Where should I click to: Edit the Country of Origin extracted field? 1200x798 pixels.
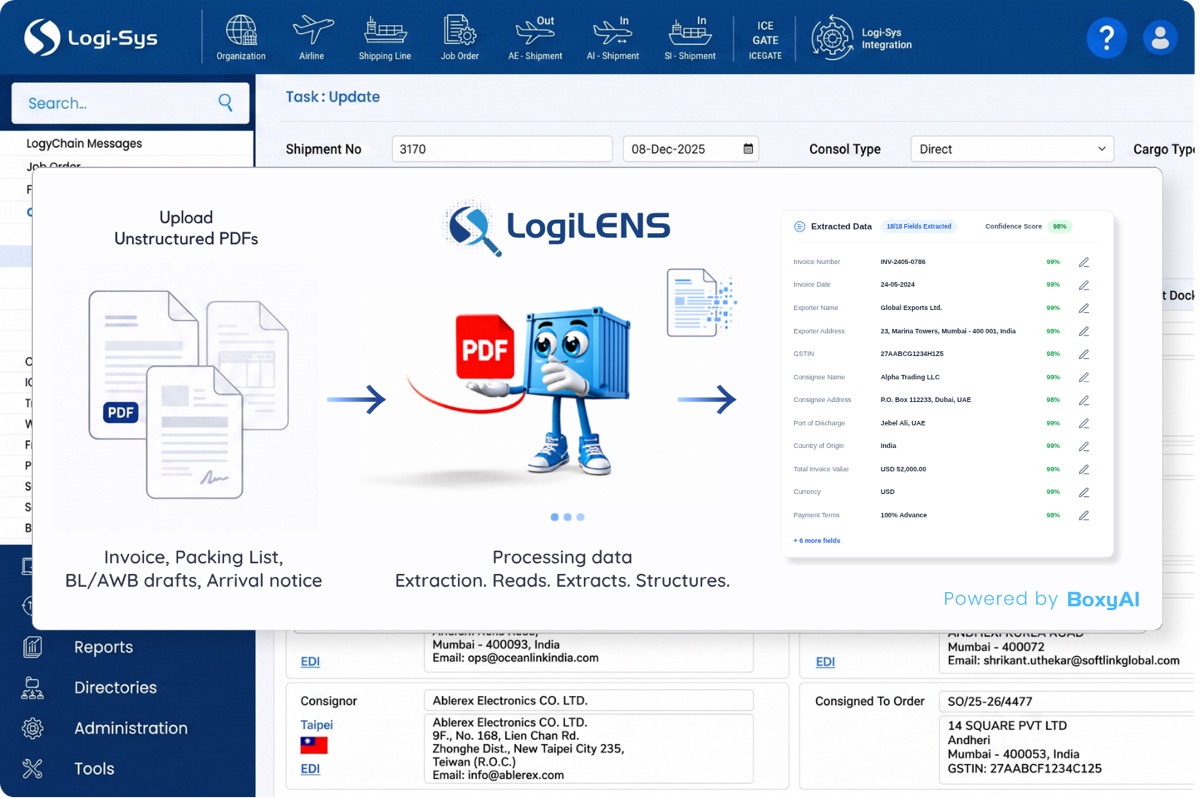click(x=1083, y=446)
